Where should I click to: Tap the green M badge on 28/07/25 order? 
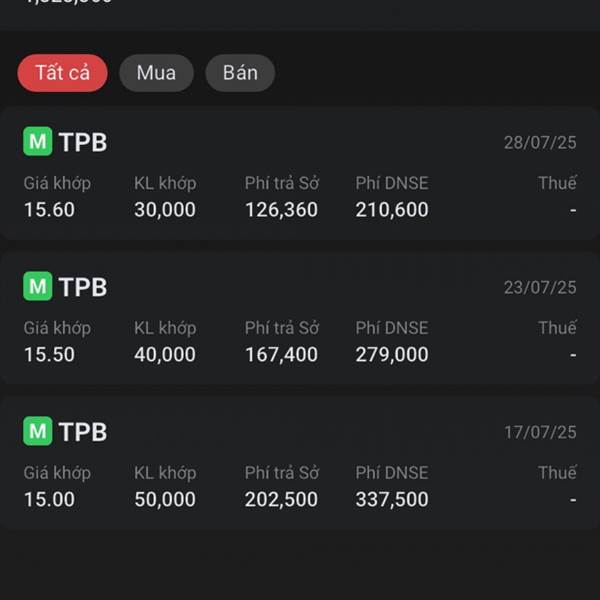pyautogui.click(x=38, y=141)
